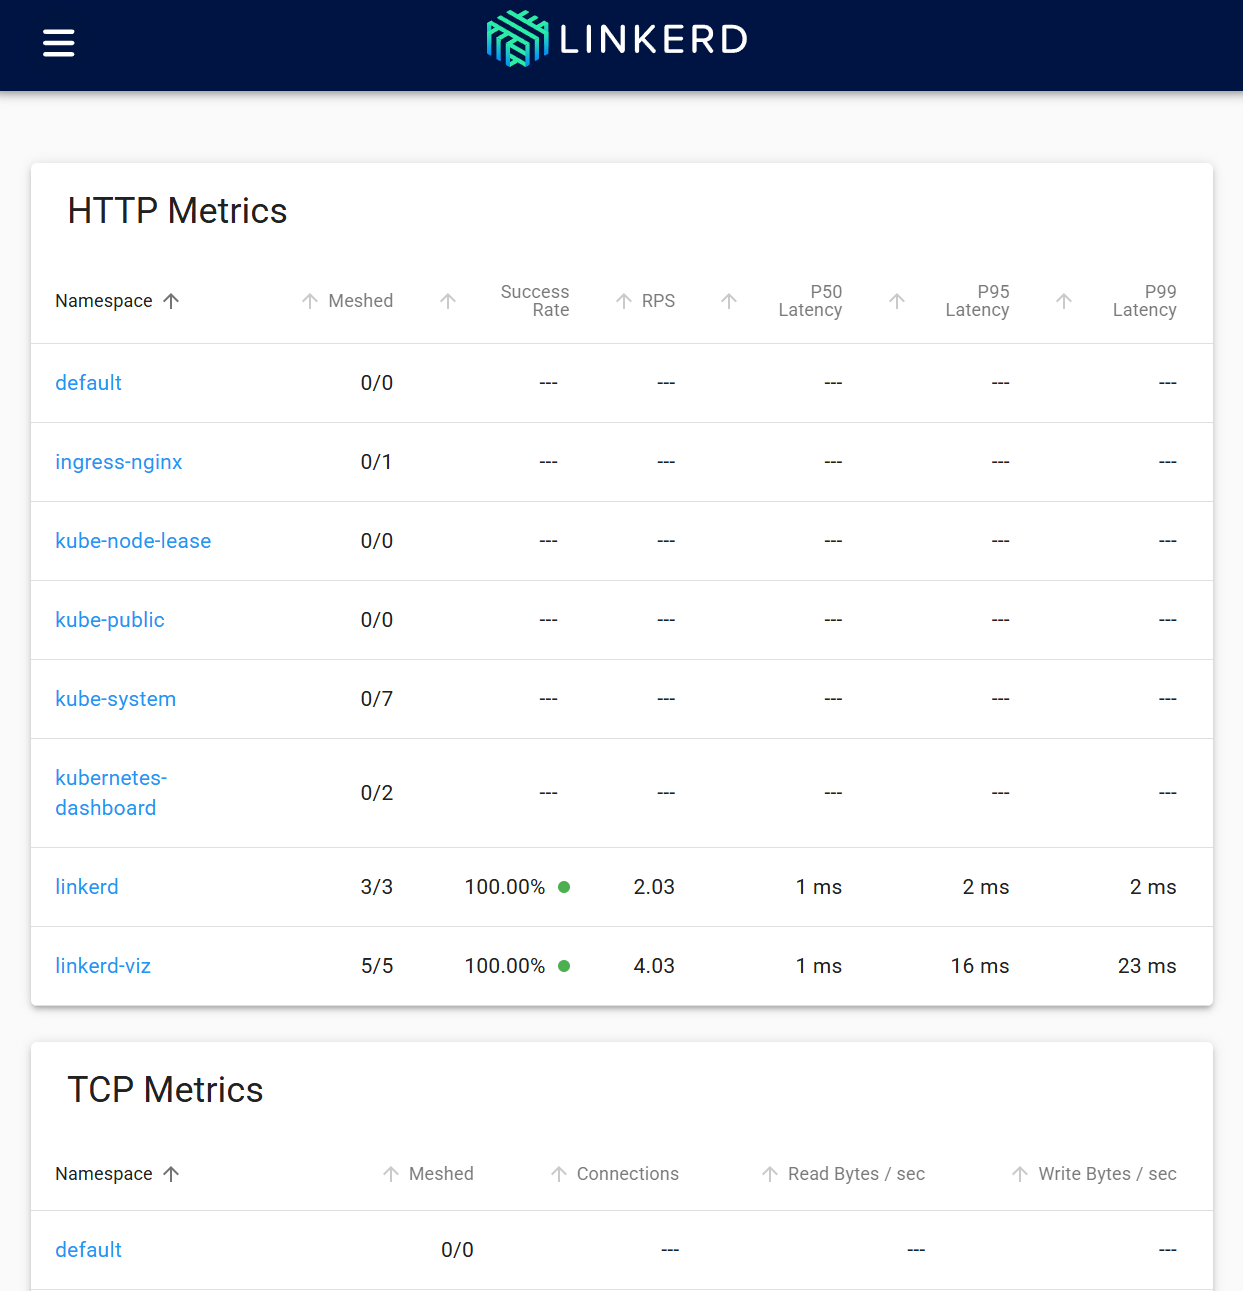
Task: Sort by P95 Latency arrow
Action: (897, 301)
